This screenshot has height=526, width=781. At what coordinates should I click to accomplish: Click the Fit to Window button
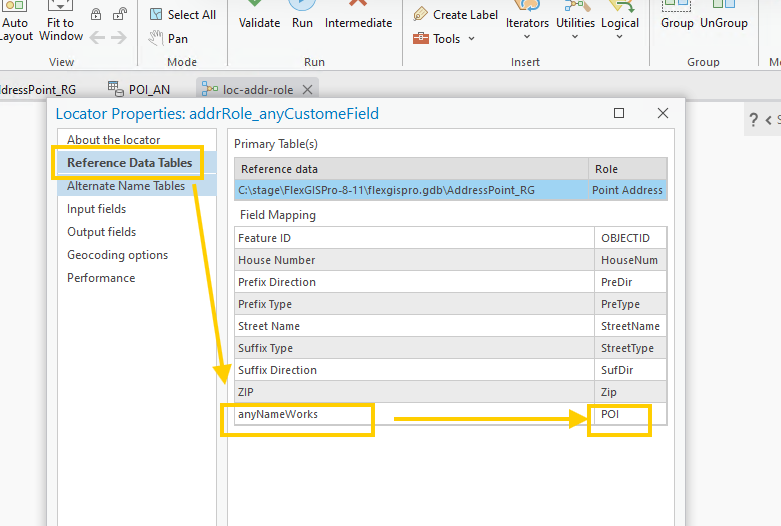point(61,22)
